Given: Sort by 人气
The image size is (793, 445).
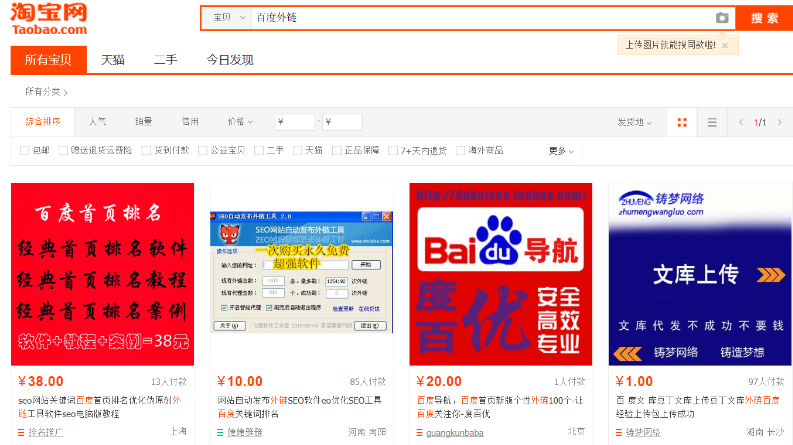Looking at the screenshot, I should click(97, 121).
